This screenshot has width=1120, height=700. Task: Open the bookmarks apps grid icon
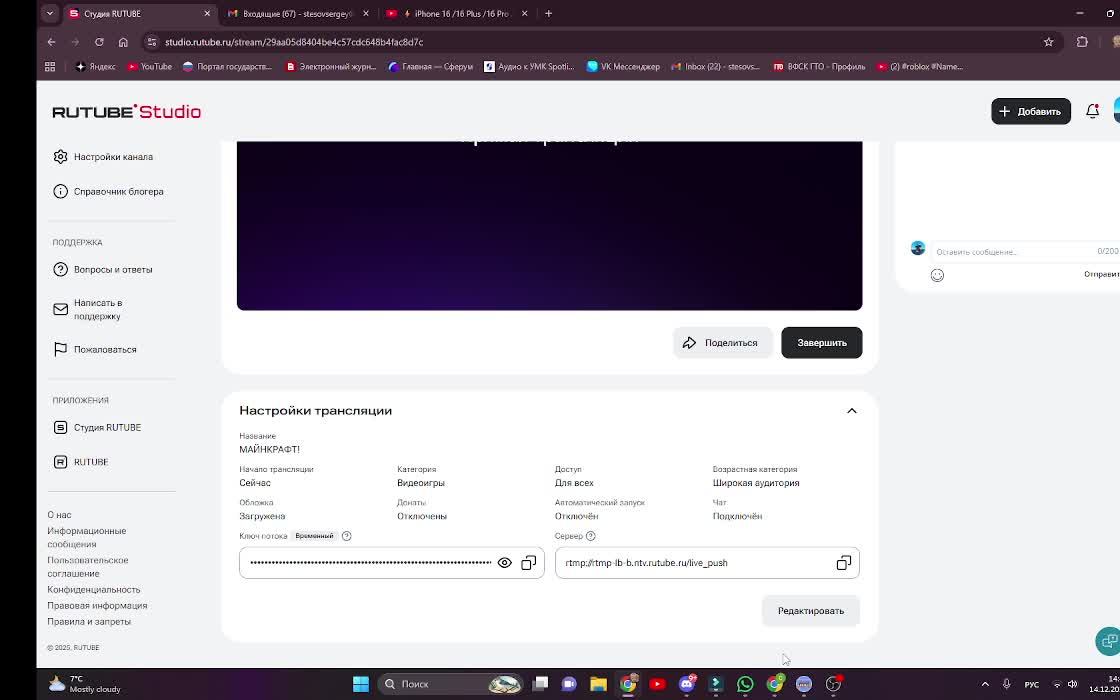click(50, 66)
